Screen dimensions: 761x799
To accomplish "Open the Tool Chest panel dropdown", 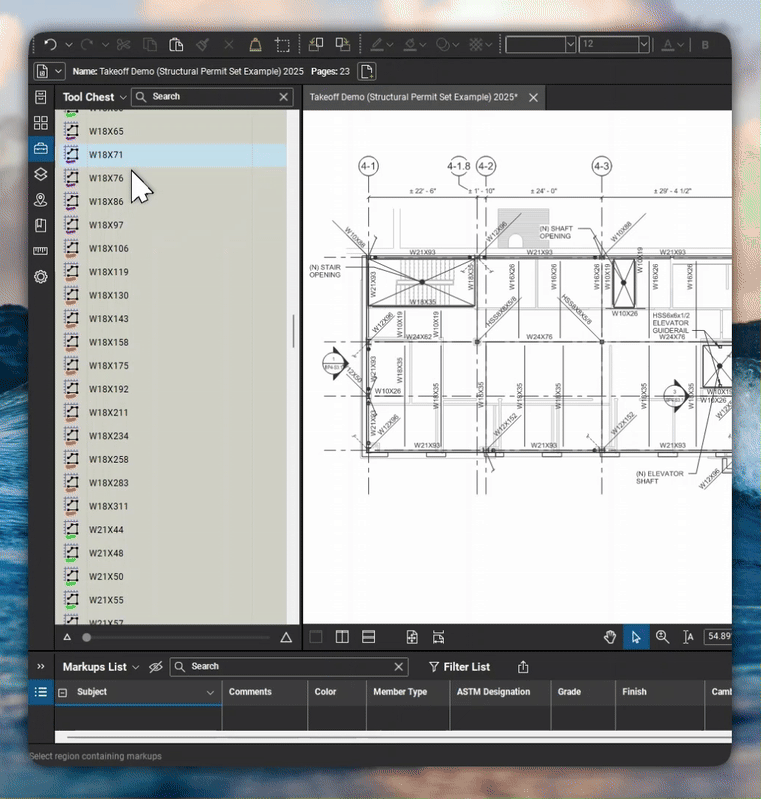I will (x=123, y=97).
